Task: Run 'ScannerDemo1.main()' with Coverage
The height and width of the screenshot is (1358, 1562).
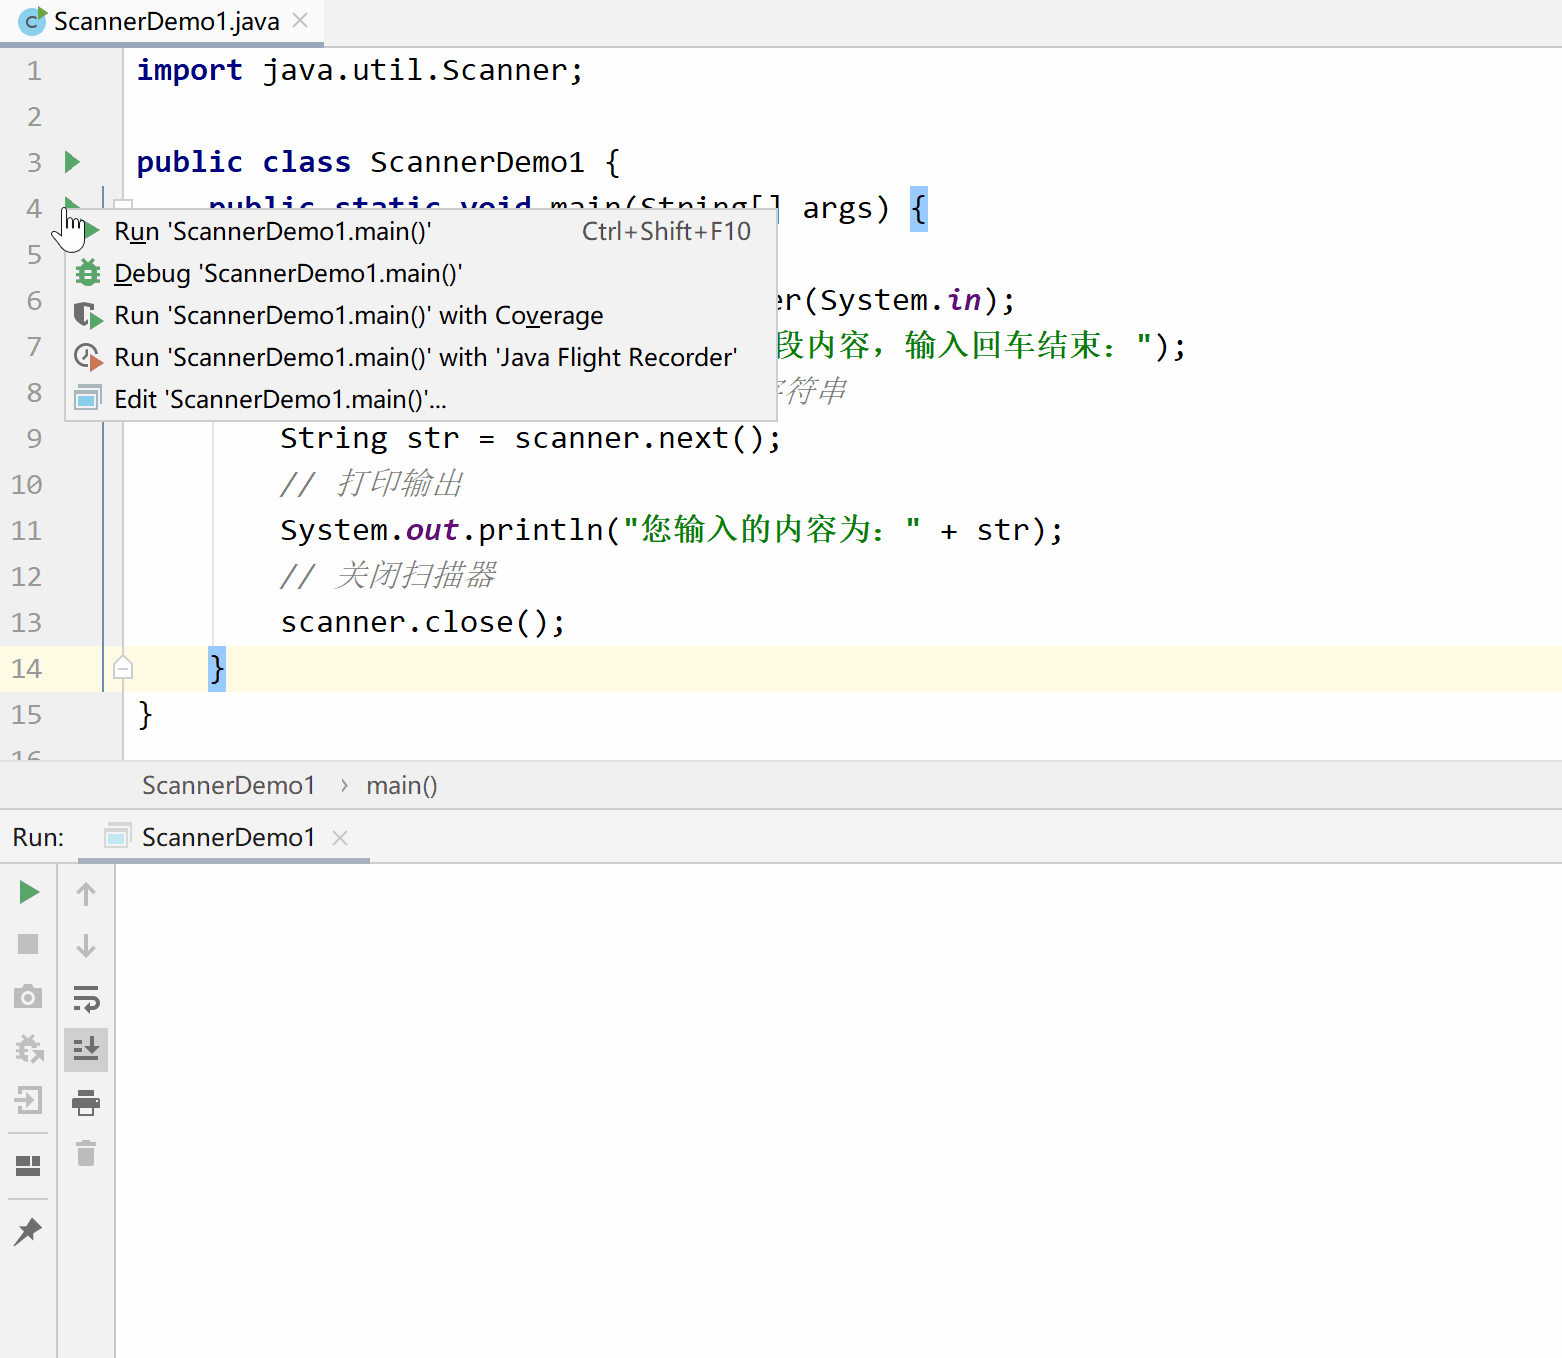Action: tap(421, 315)
